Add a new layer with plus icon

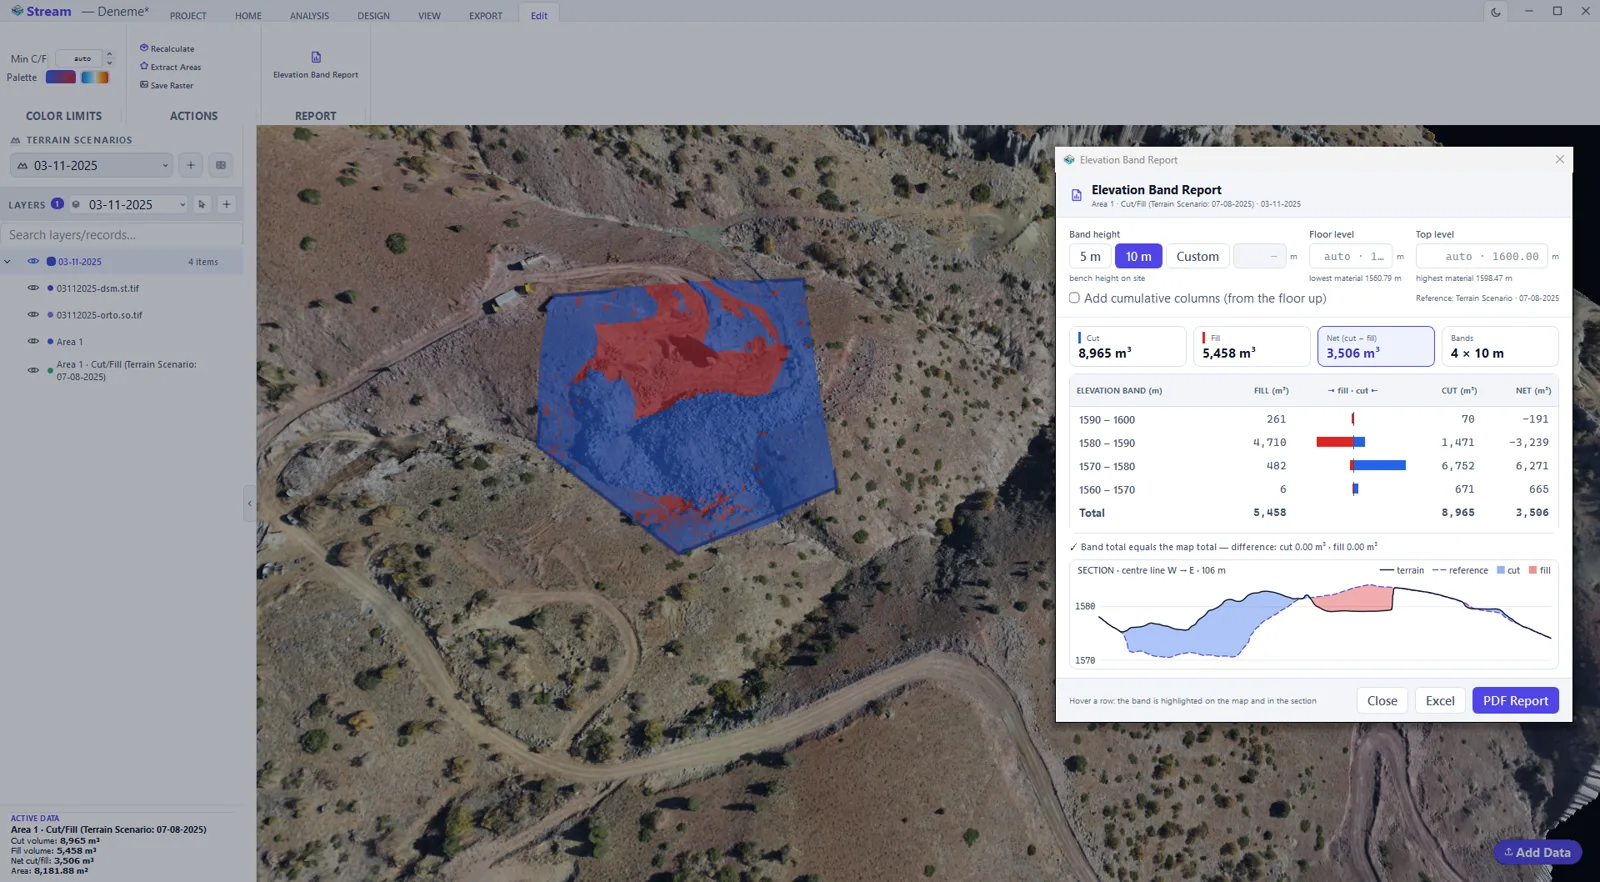(227, 204)
